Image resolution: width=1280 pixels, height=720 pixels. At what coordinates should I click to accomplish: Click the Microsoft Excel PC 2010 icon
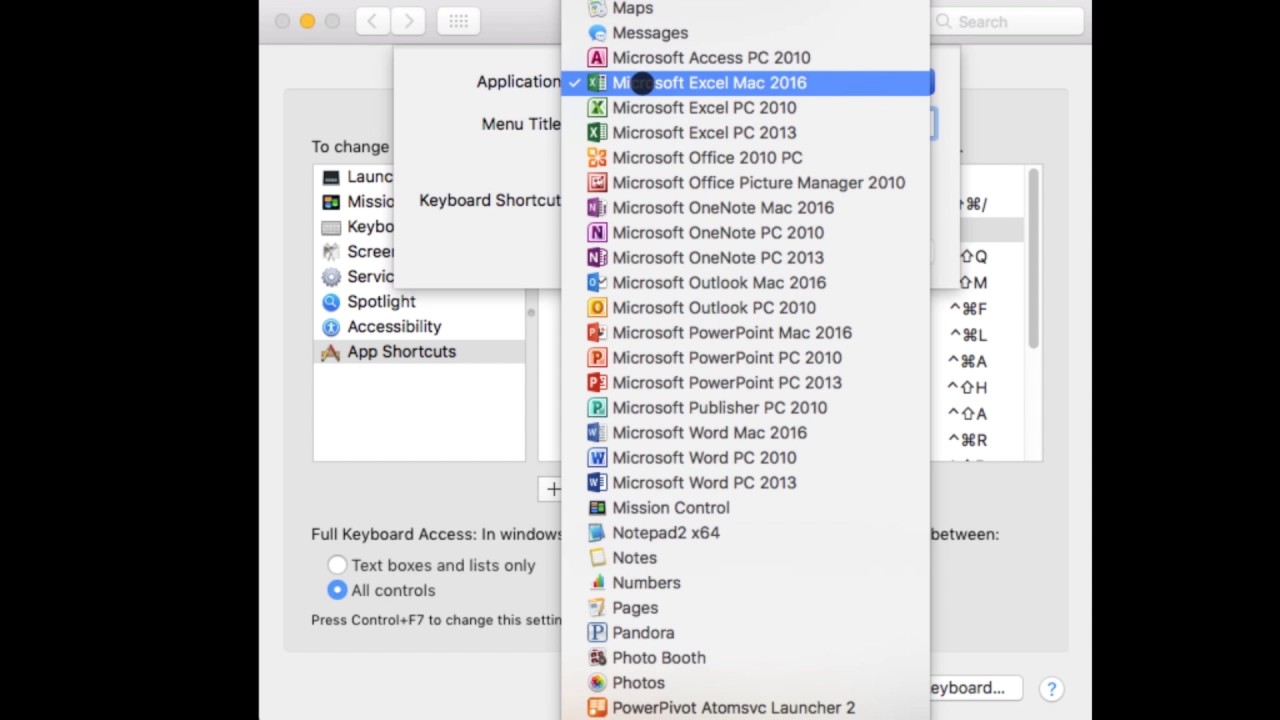tap(597, 108)
